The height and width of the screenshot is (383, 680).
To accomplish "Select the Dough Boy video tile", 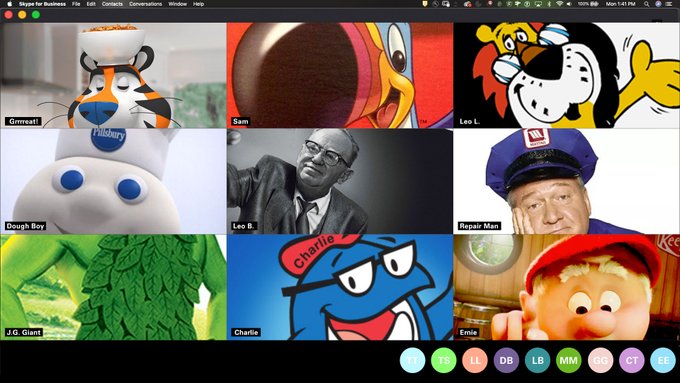I will (113, 181).
